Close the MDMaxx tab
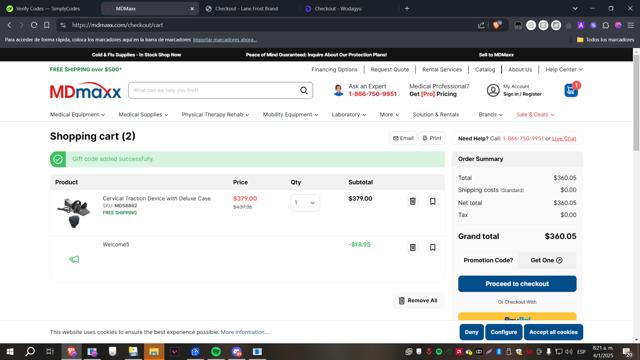Screen dimensions: 640x360 tap(192, 9)
